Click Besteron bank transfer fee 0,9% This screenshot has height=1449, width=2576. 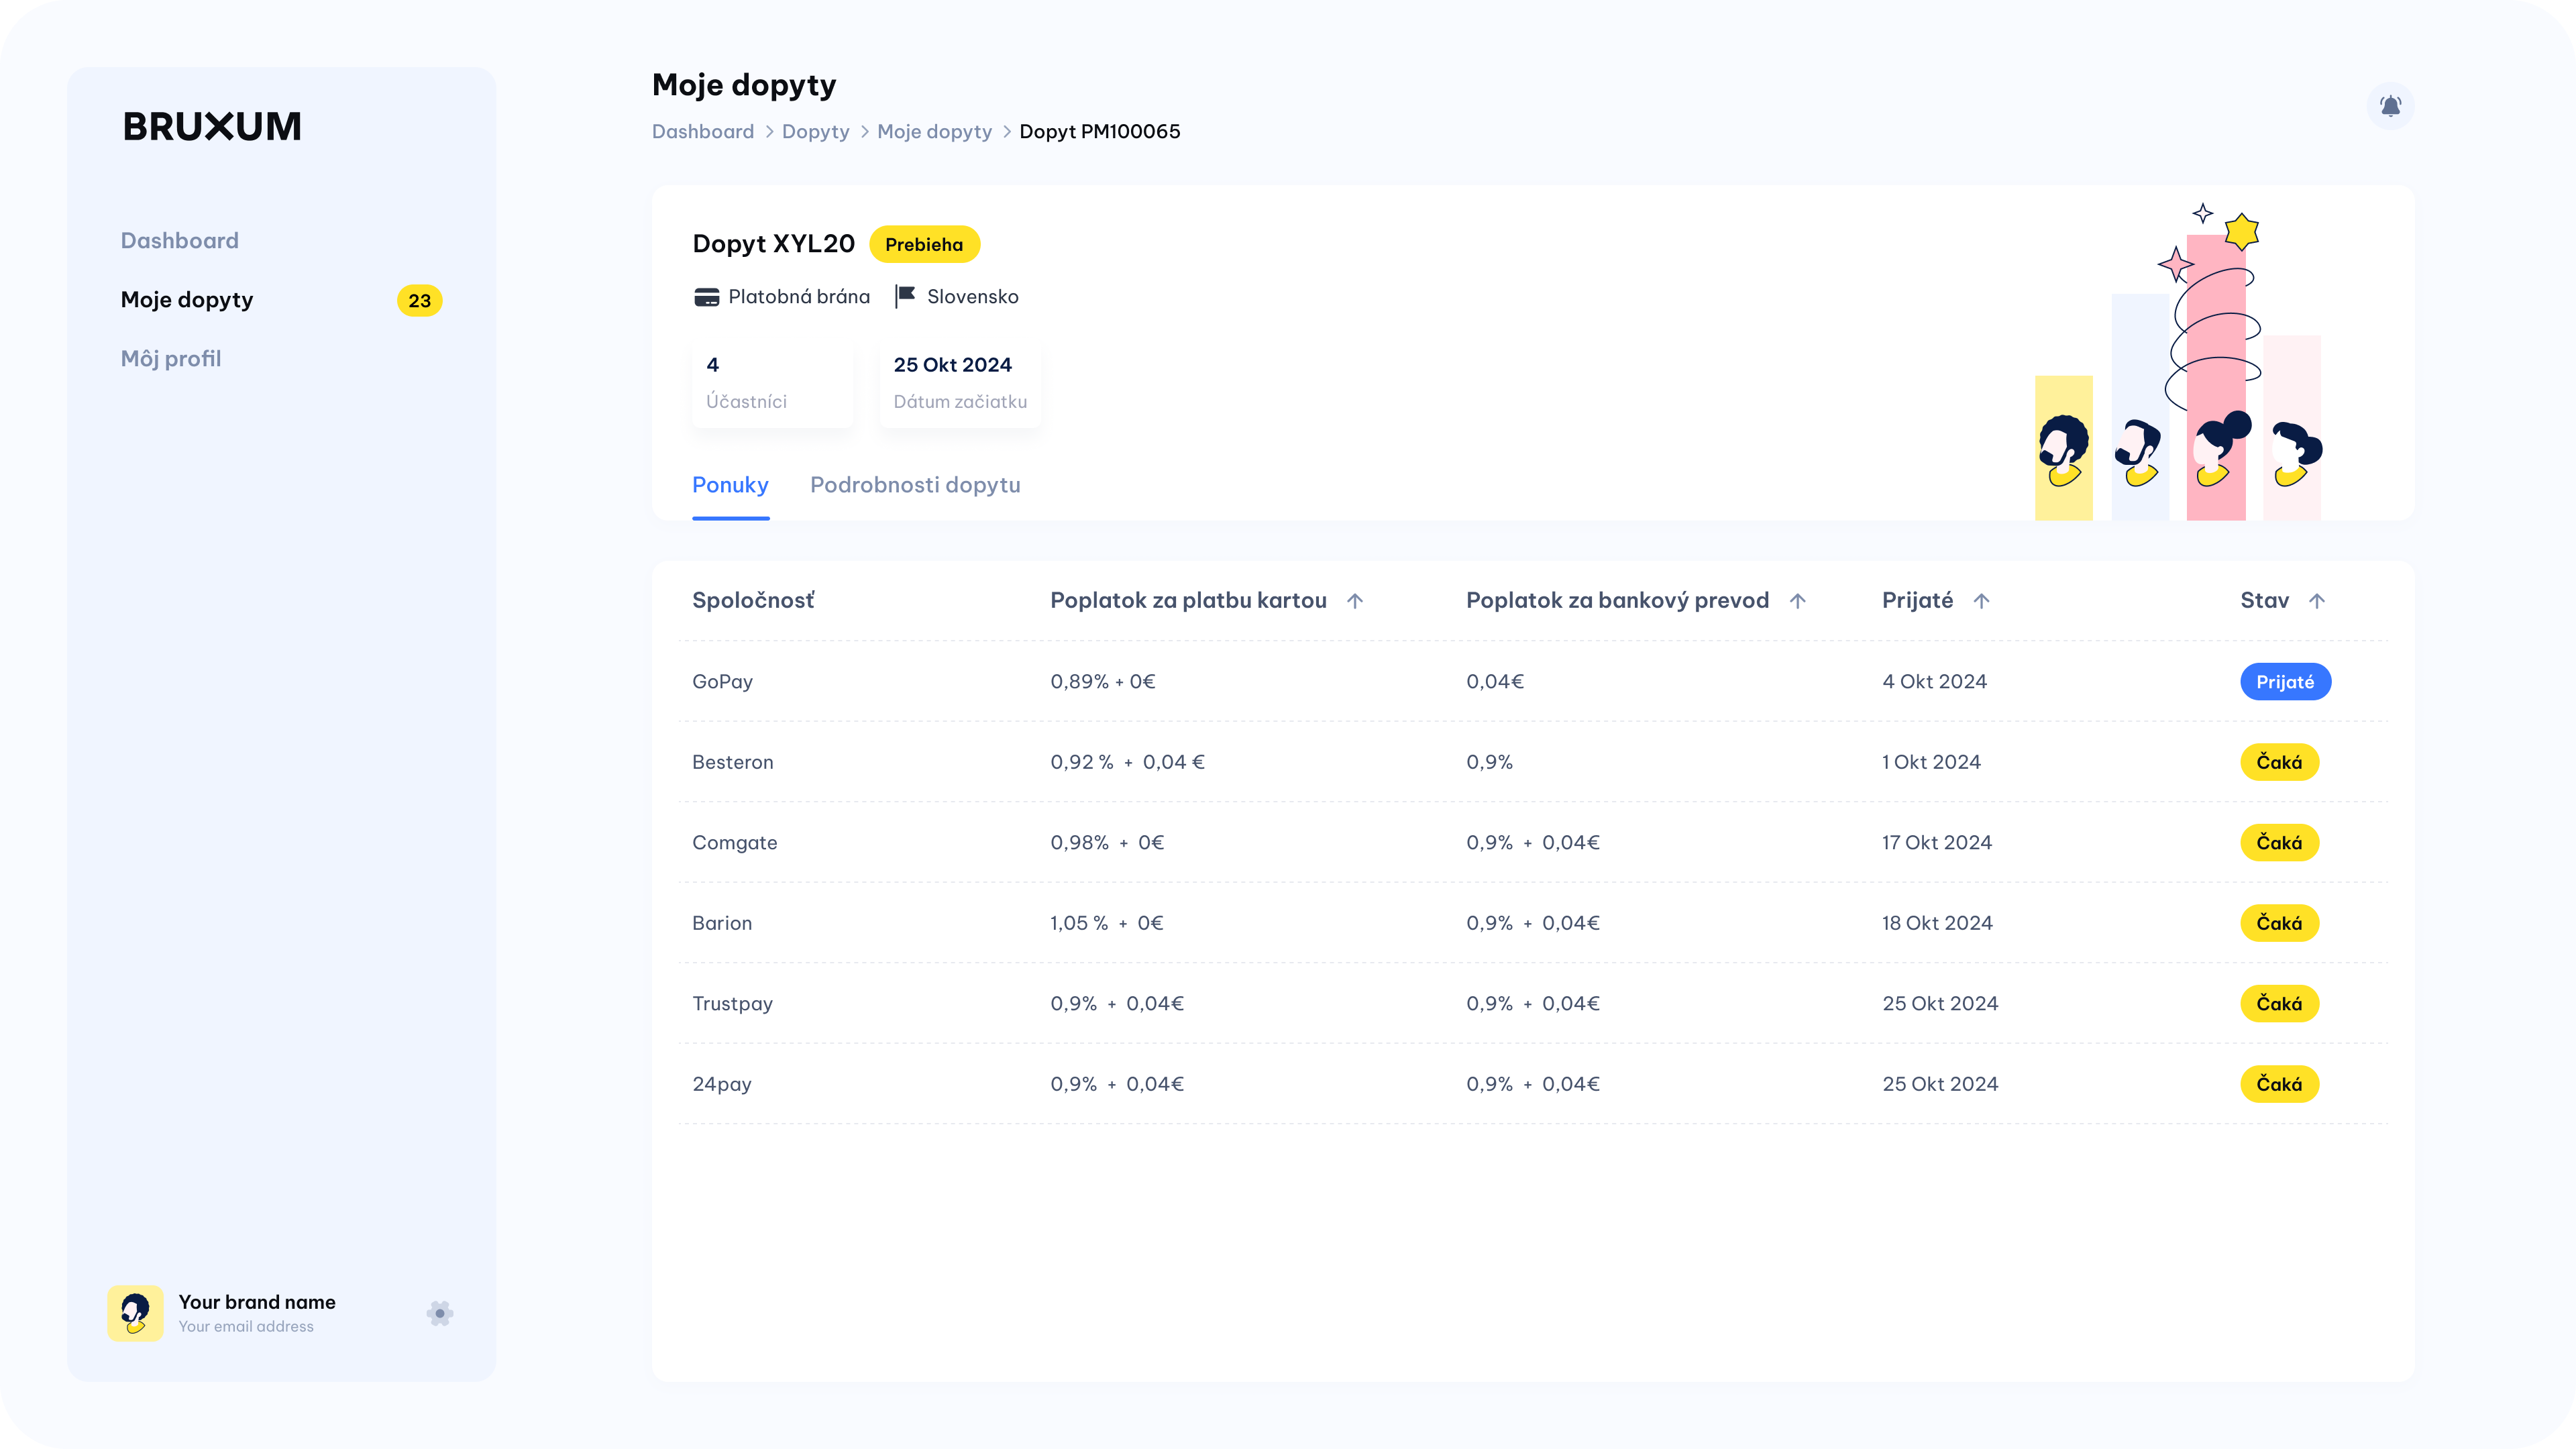pyautogui.click(x=1489, y=762)
